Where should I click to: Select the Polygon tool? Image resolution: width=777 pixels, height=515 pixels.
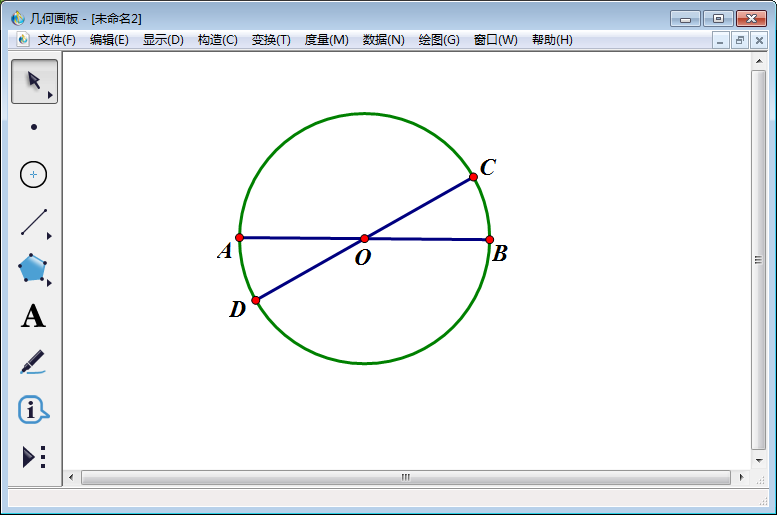coord(33,269)
